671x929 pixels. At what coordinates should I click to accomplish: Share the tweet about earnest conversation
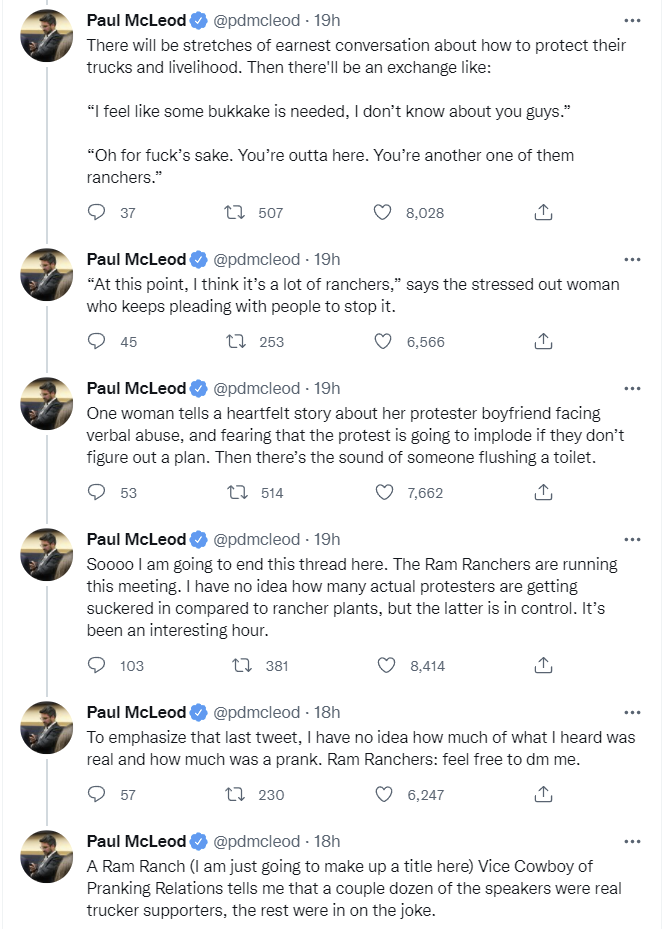pyautogui.click(x=543, y=212)
